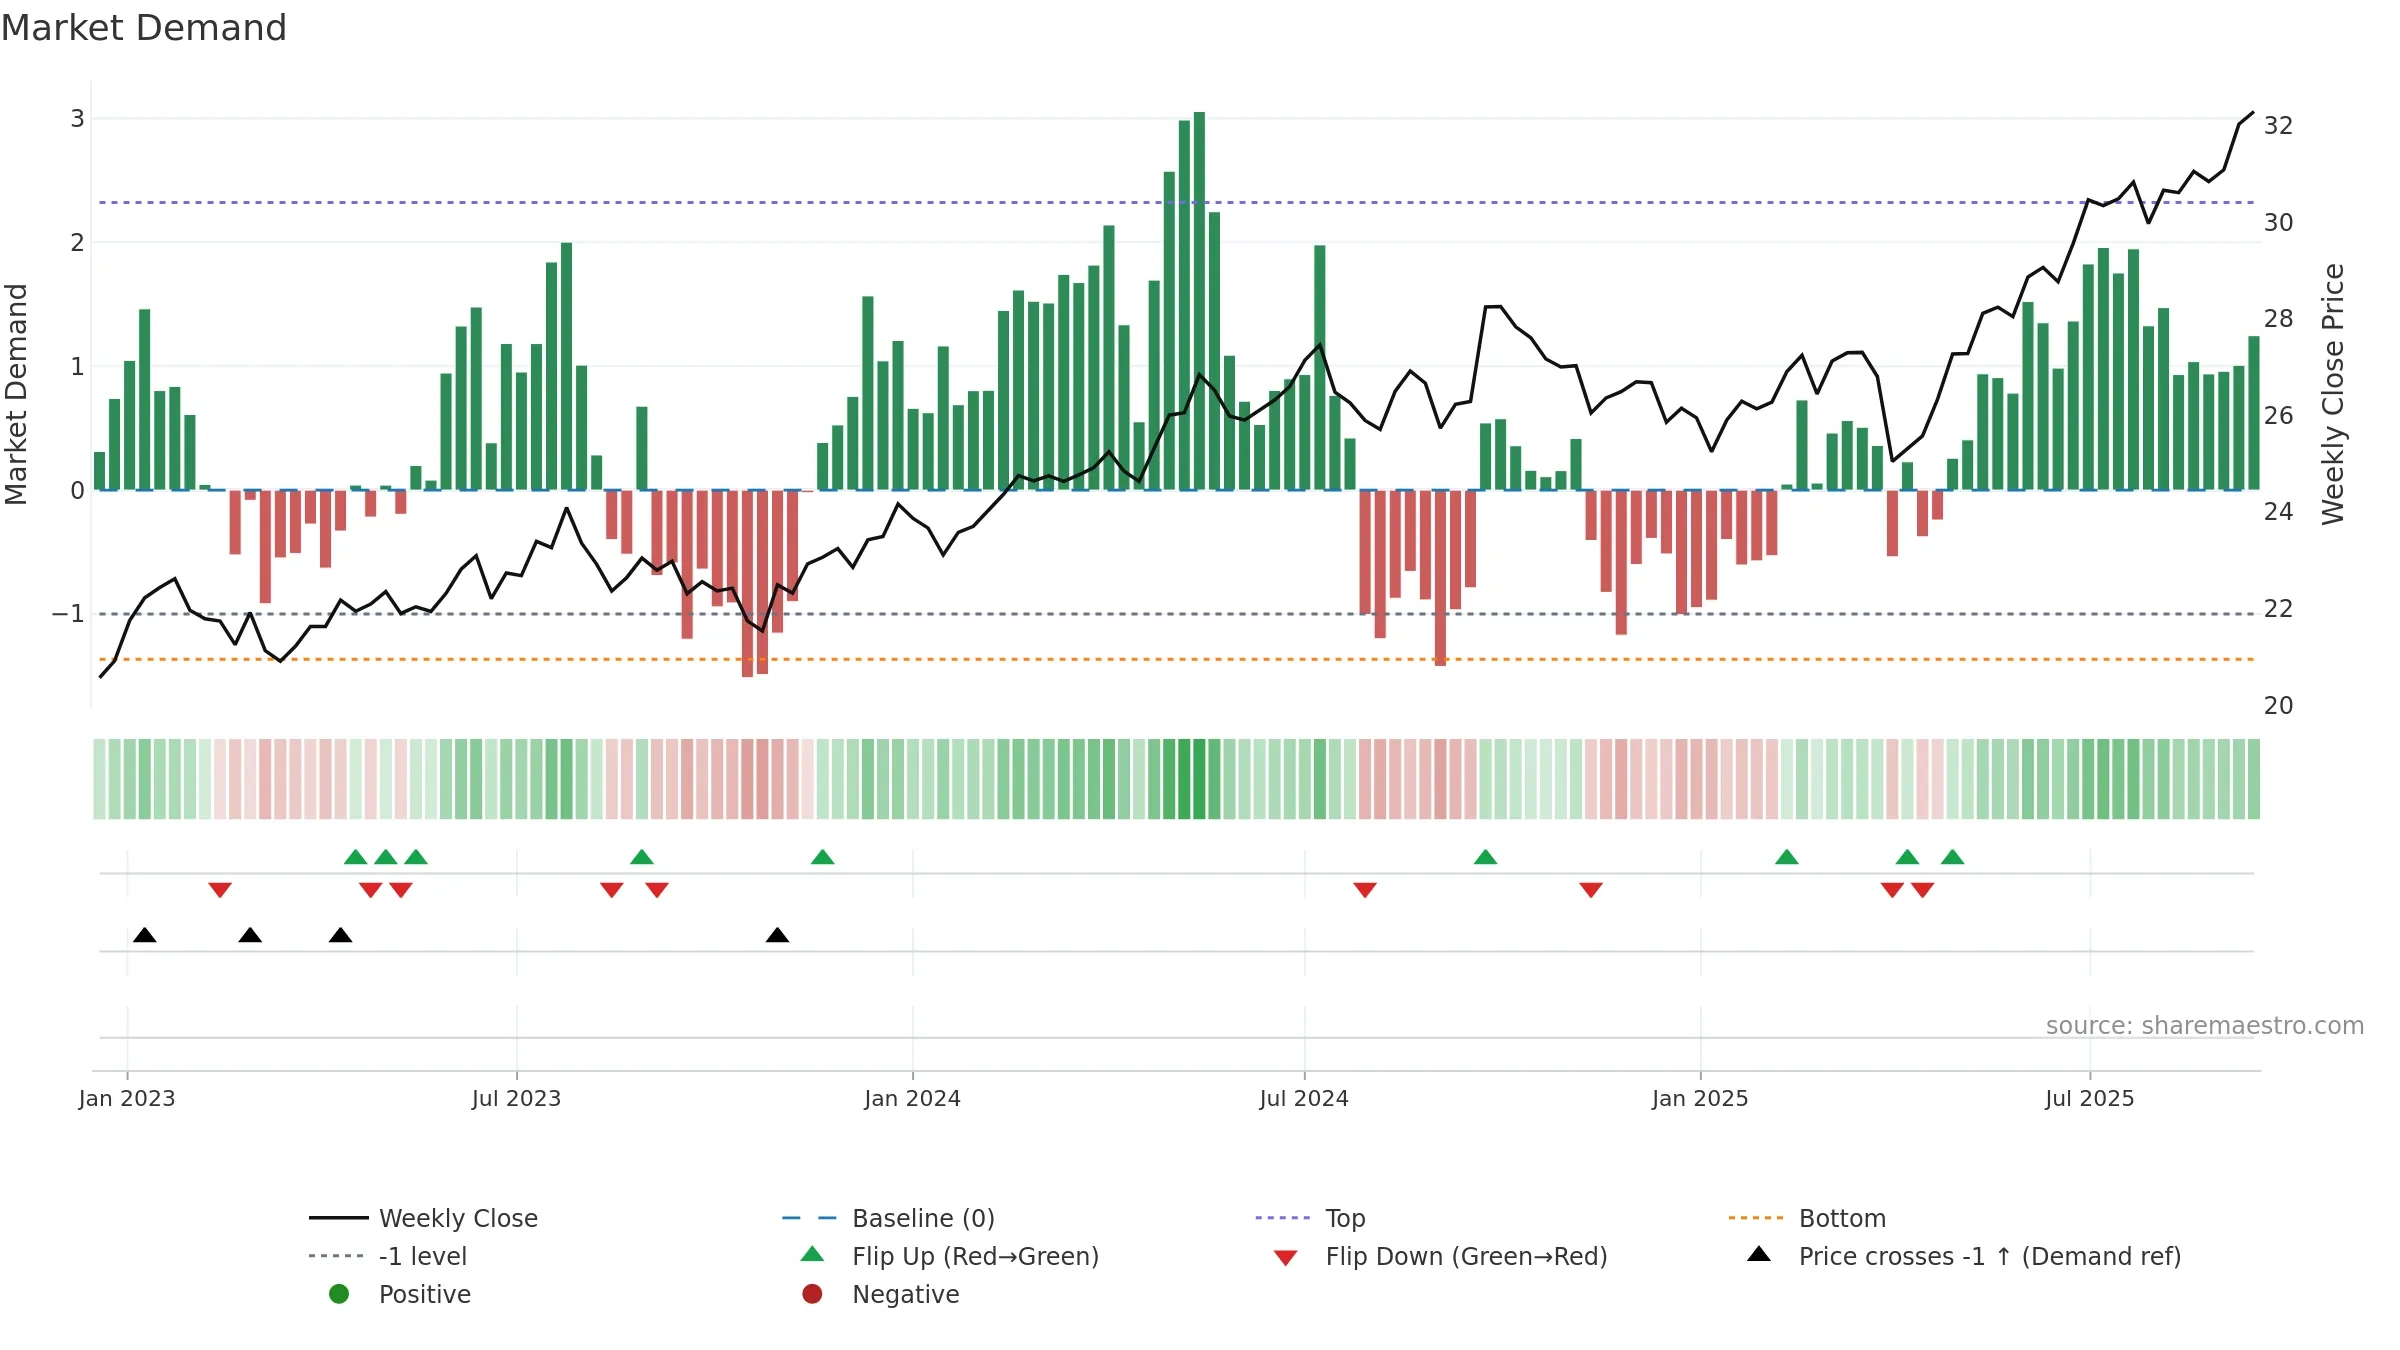Click the right axis price tick 32

click(2278, 126)
